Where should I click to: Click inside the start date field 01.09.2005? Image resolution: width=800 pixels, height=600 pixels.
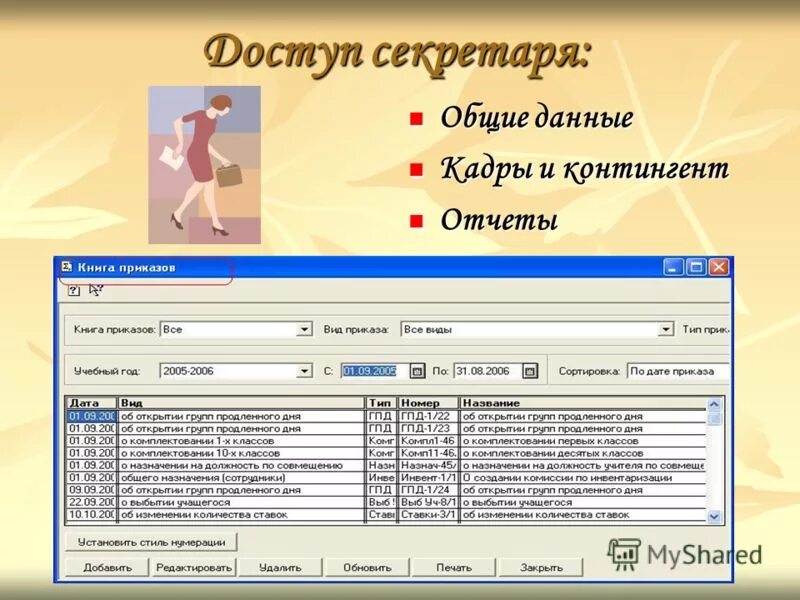373,369
